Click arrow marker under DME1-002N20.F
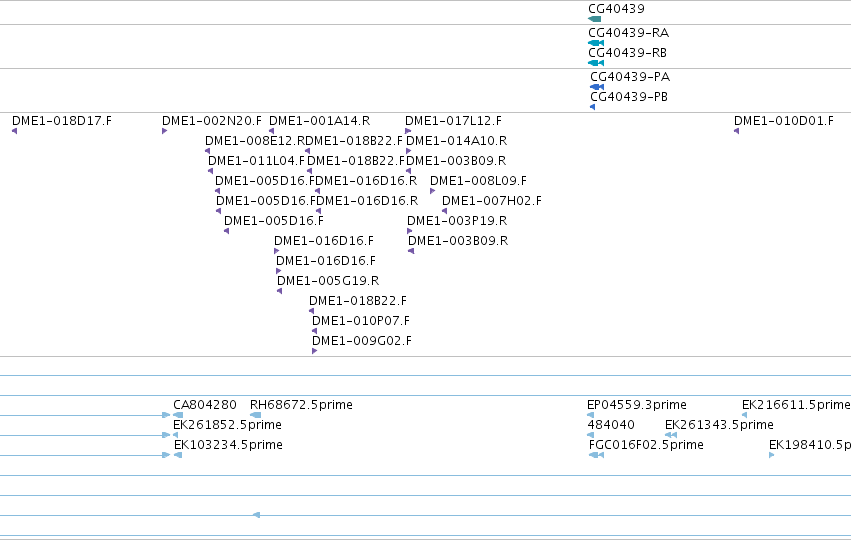Screen dimensions: 851x540 164,131
